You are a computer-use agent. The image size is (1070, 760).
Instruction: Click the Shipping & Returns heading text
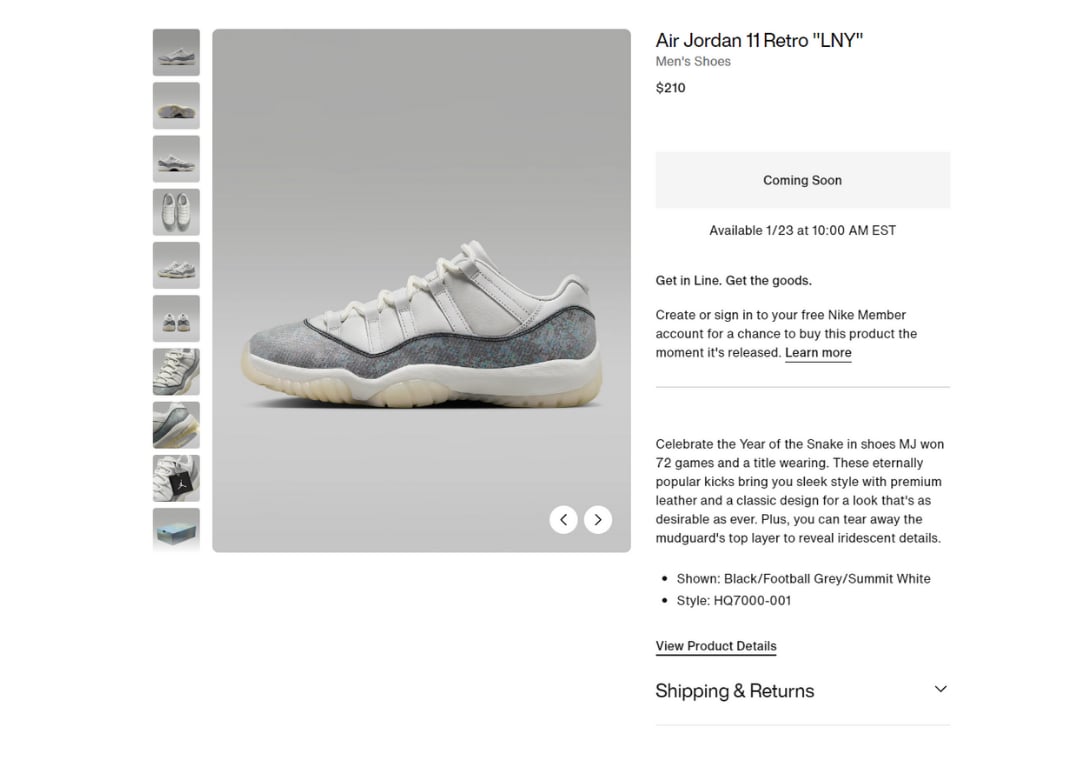pos(735,691)
